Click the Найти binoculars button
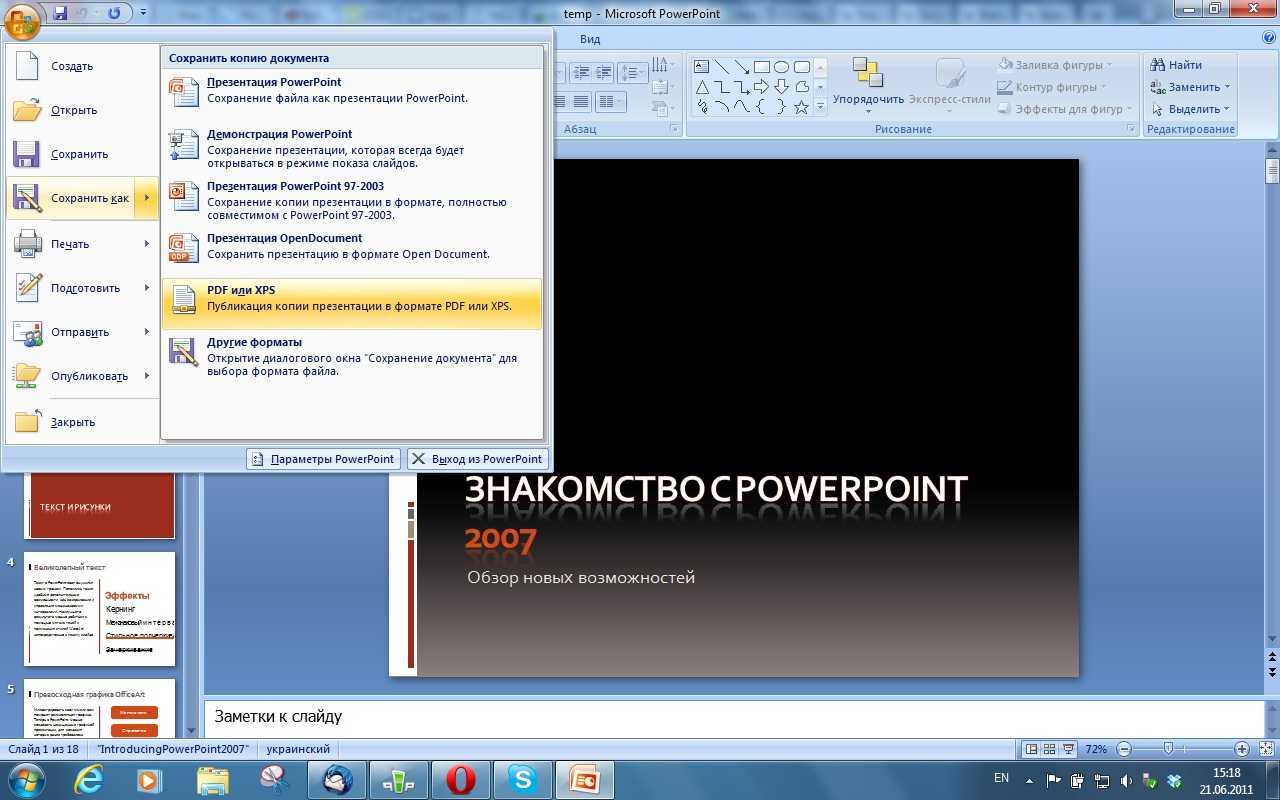Viewport: 1280px width, 800px height. click(1176, 65)
